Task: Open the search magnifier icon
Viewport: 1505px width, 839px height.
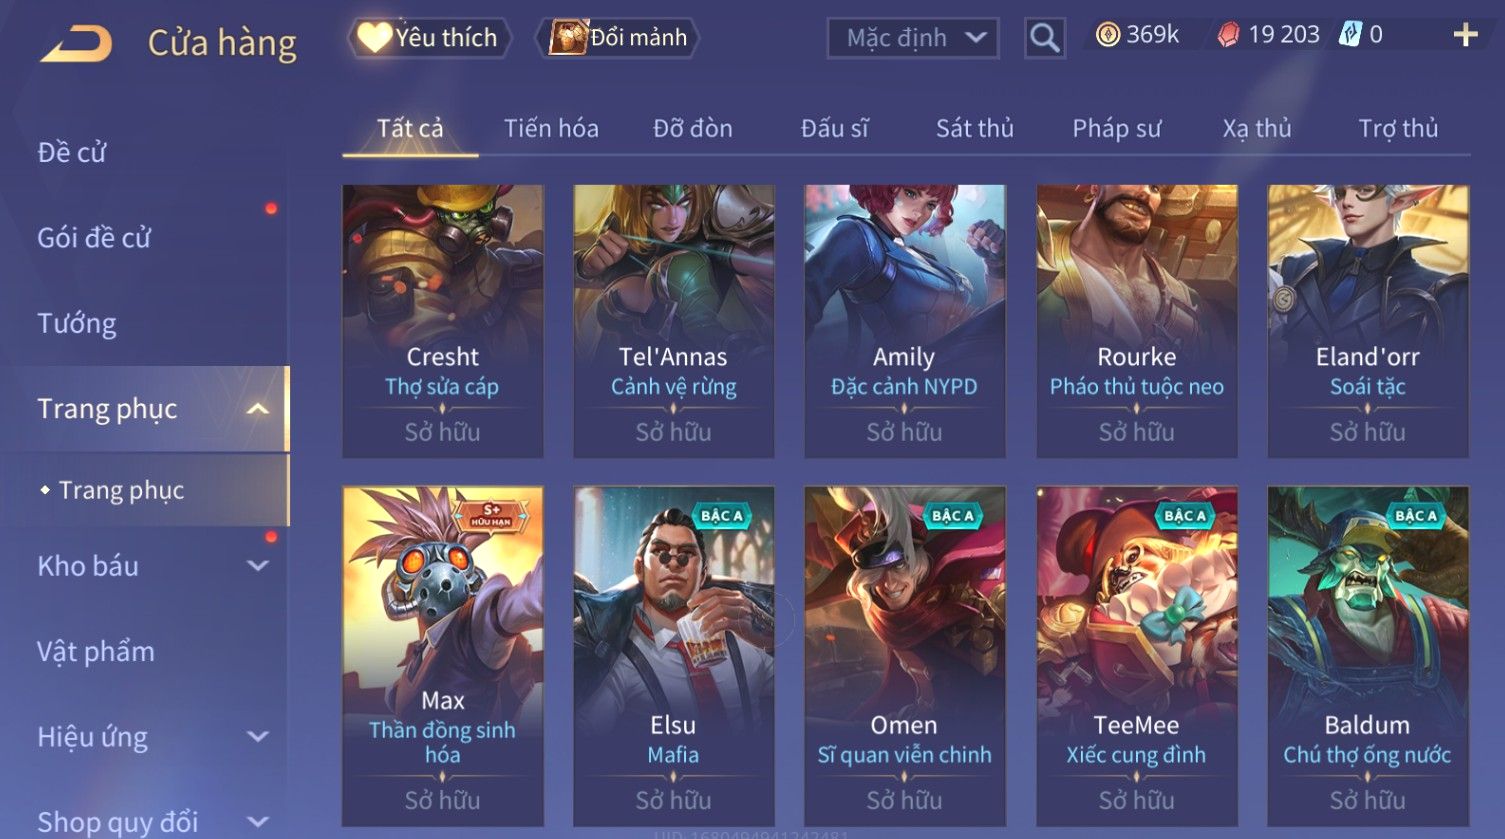Action: (x=1045, y=39)
